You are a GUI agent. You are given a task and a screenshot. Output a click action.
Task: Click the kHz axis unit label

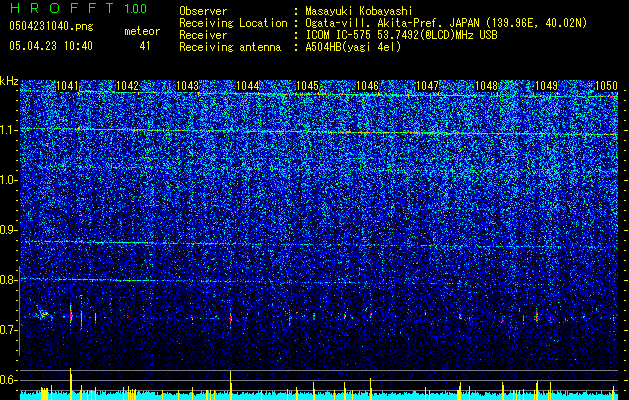pos(9,81)
